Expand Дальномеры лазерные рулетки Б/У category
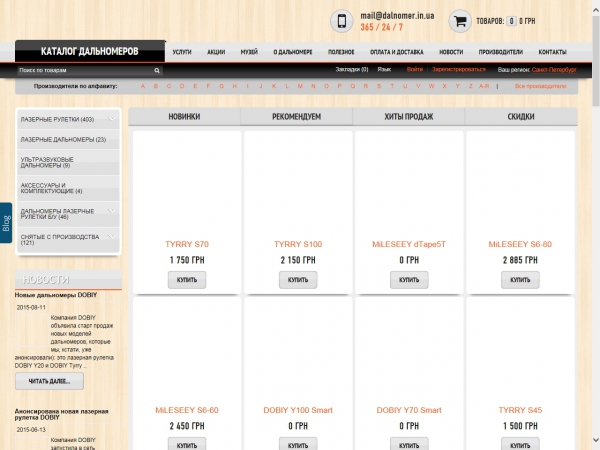600x450 pixels. (111, 211)
